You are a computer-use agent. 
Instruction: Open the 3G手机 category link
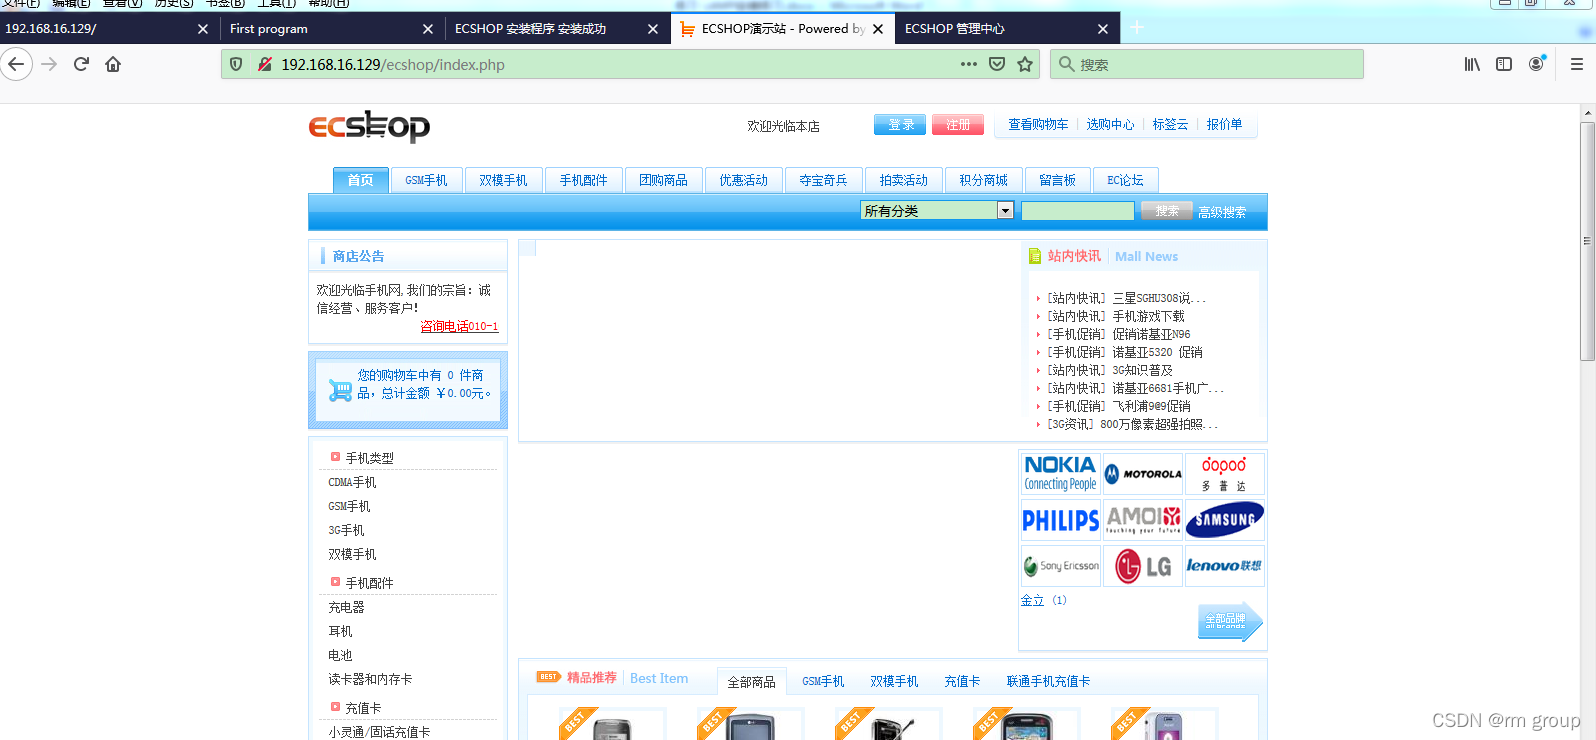(346, 530)
